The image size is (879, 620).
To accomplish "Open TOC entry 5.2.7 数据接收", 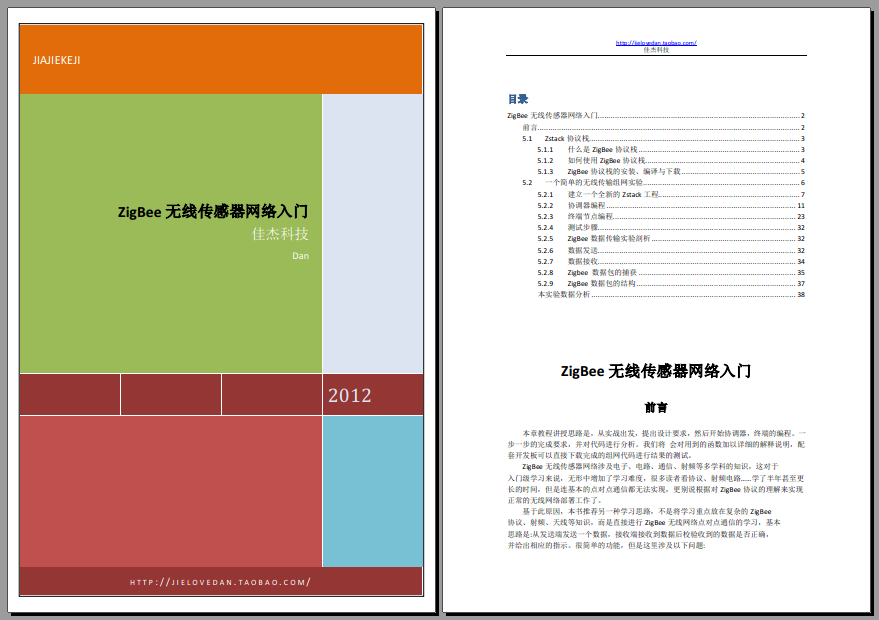I will (x=671, y=261).
